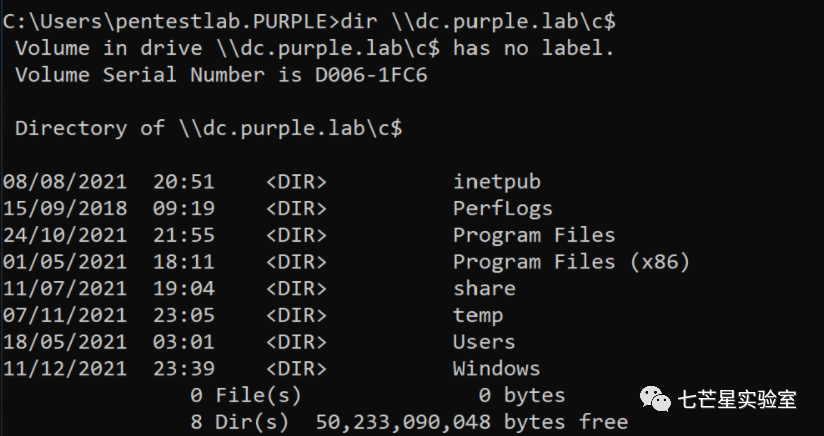Click the 七芒星实验室 watermark text
The height and width of the screenshot is (436, 824).
[737, 399]
